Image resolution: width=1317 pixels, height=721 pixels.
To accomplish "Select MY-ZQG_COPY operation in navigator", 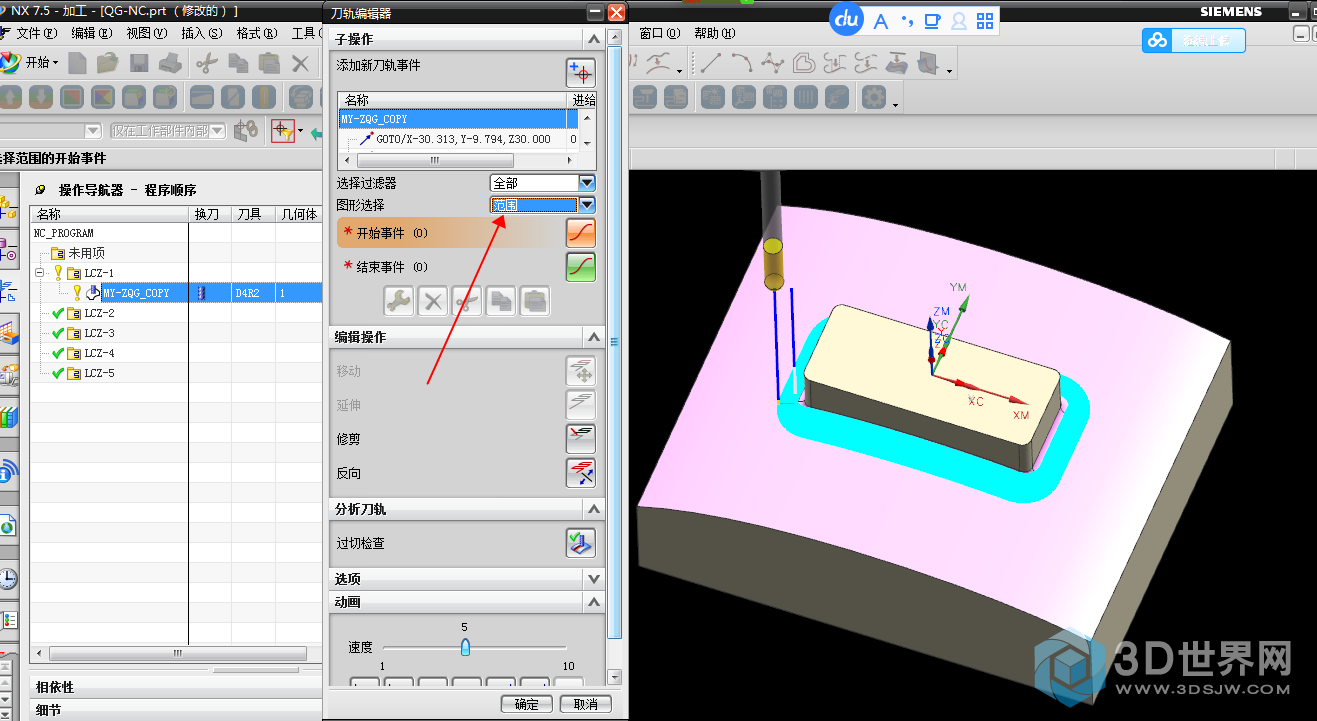I will point(137,293).
